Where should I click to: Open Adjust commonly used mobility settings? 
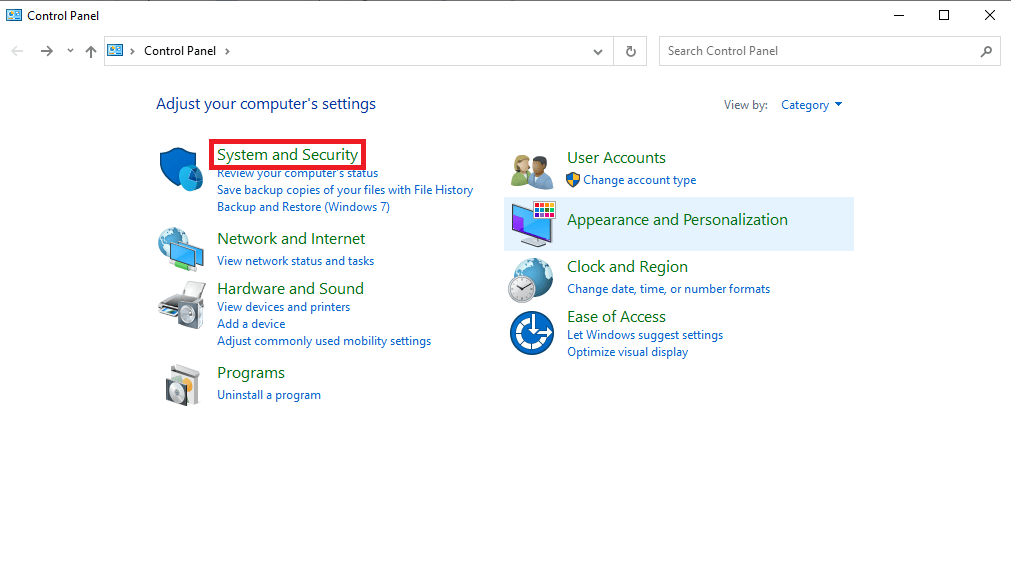tap(324, 341)
